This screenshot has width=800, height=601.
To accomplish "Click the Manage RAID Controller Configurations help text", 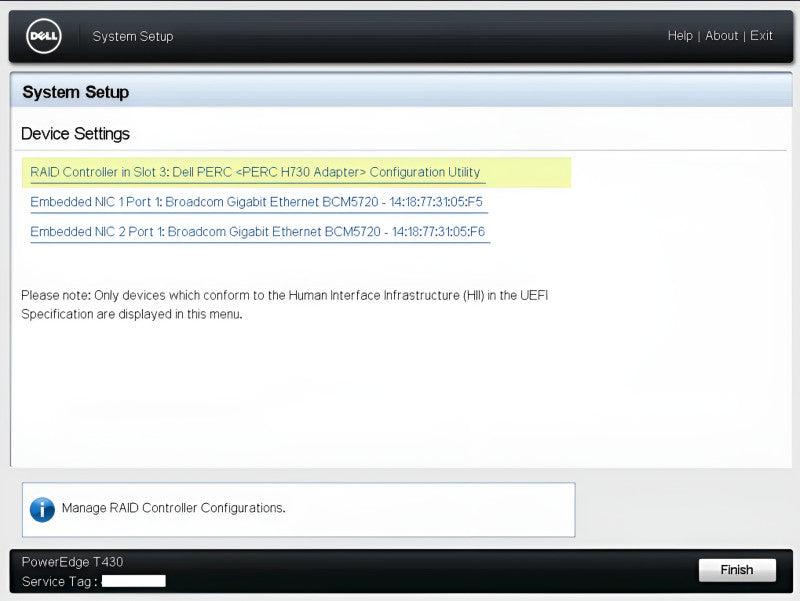I will (x=173, y=508).
